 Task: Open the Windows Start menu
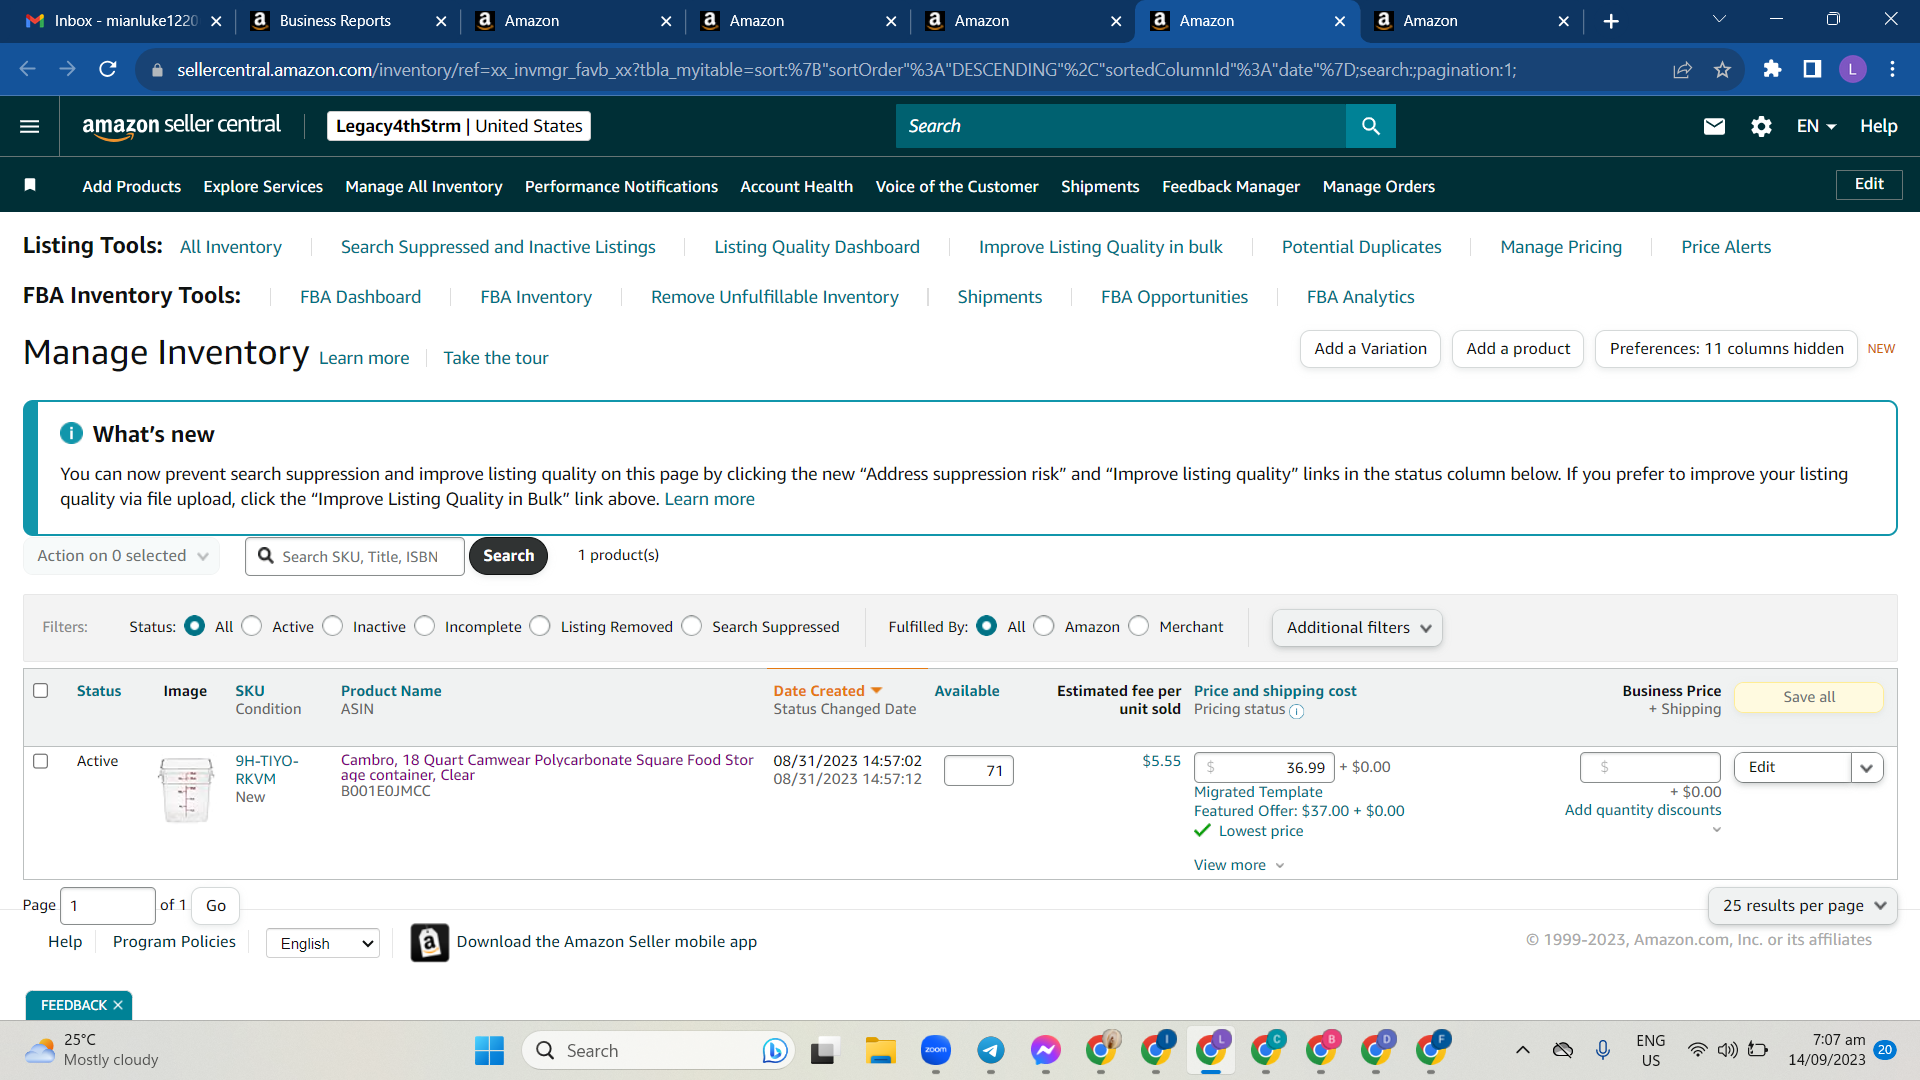tap(489, 1050)
